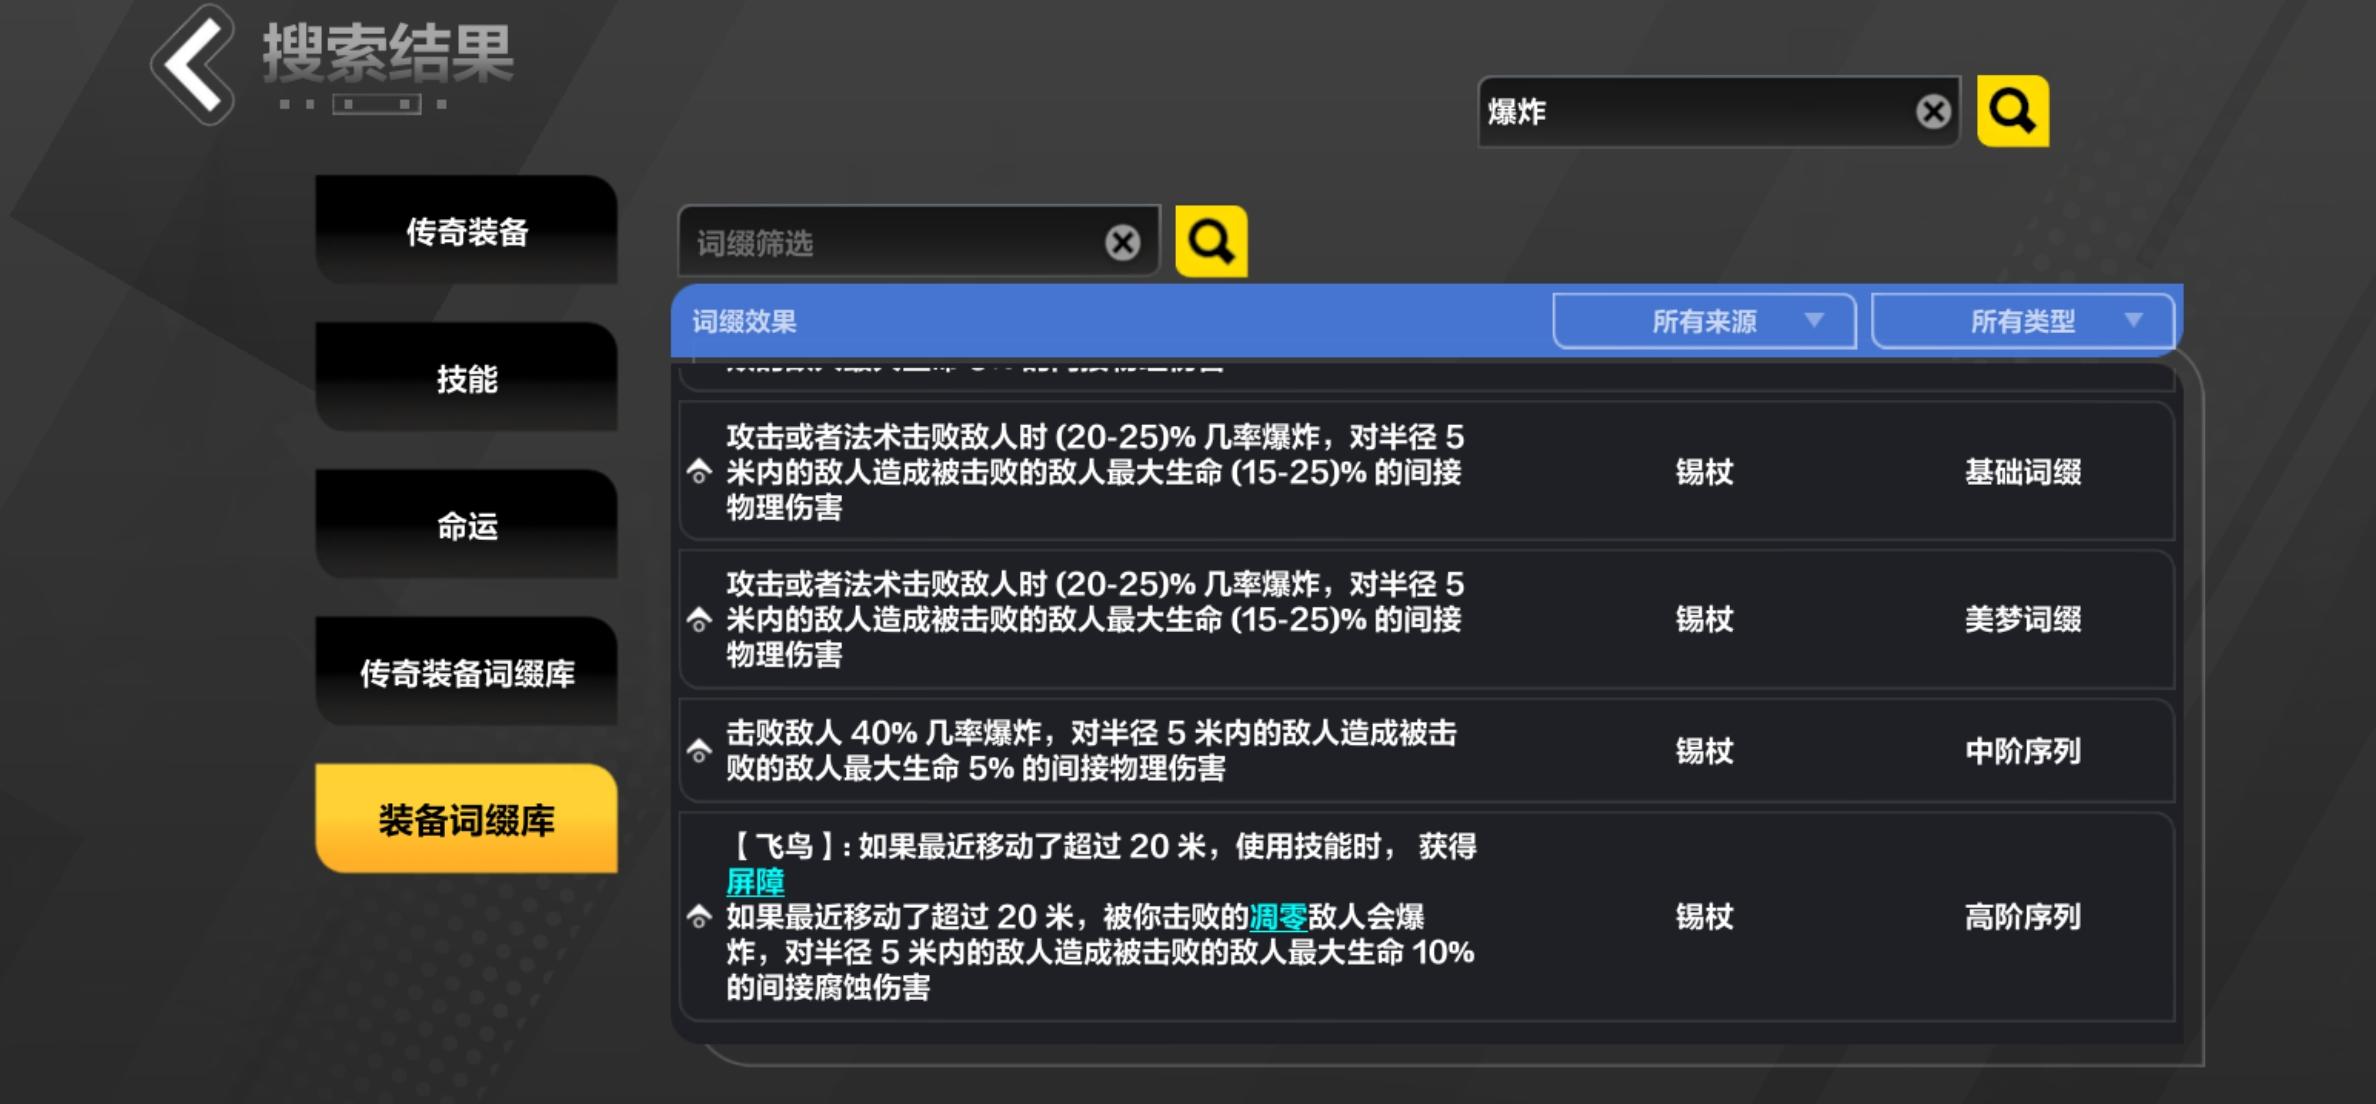
Task: Click the yellow search button beside 爆炸
Action: (x=2012, y=112)
